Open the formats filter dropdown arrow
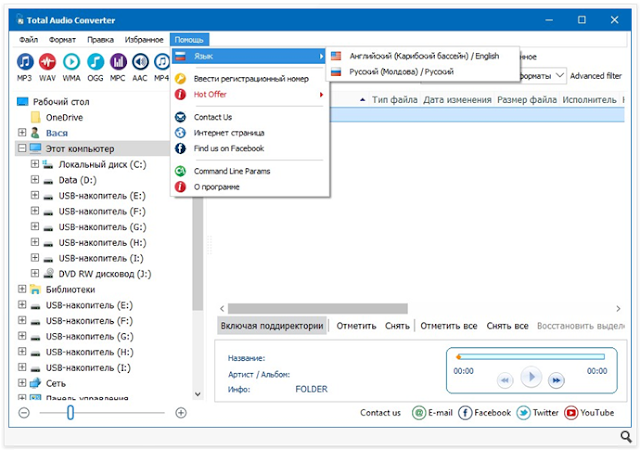 560,76
